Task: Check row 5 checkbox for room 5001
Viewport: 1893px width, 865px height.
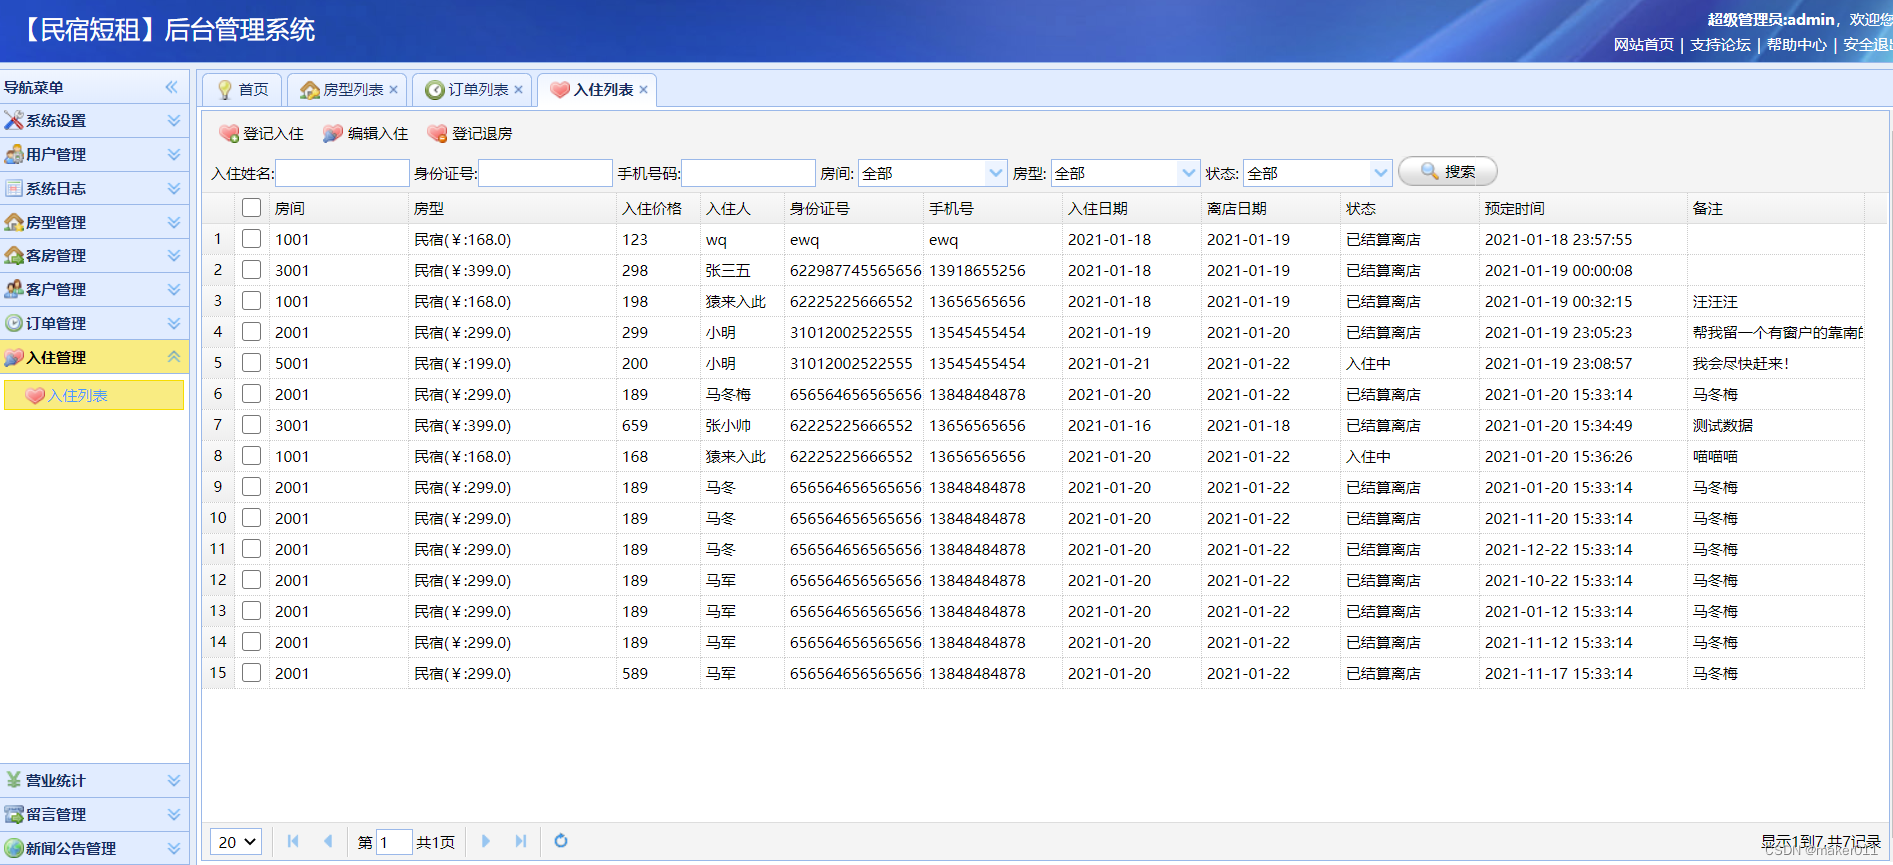Action: tap(252, 363)
